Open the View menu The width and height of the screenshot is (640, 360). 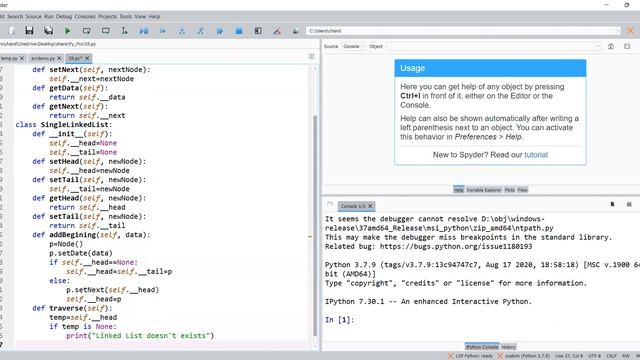(140, 17)
